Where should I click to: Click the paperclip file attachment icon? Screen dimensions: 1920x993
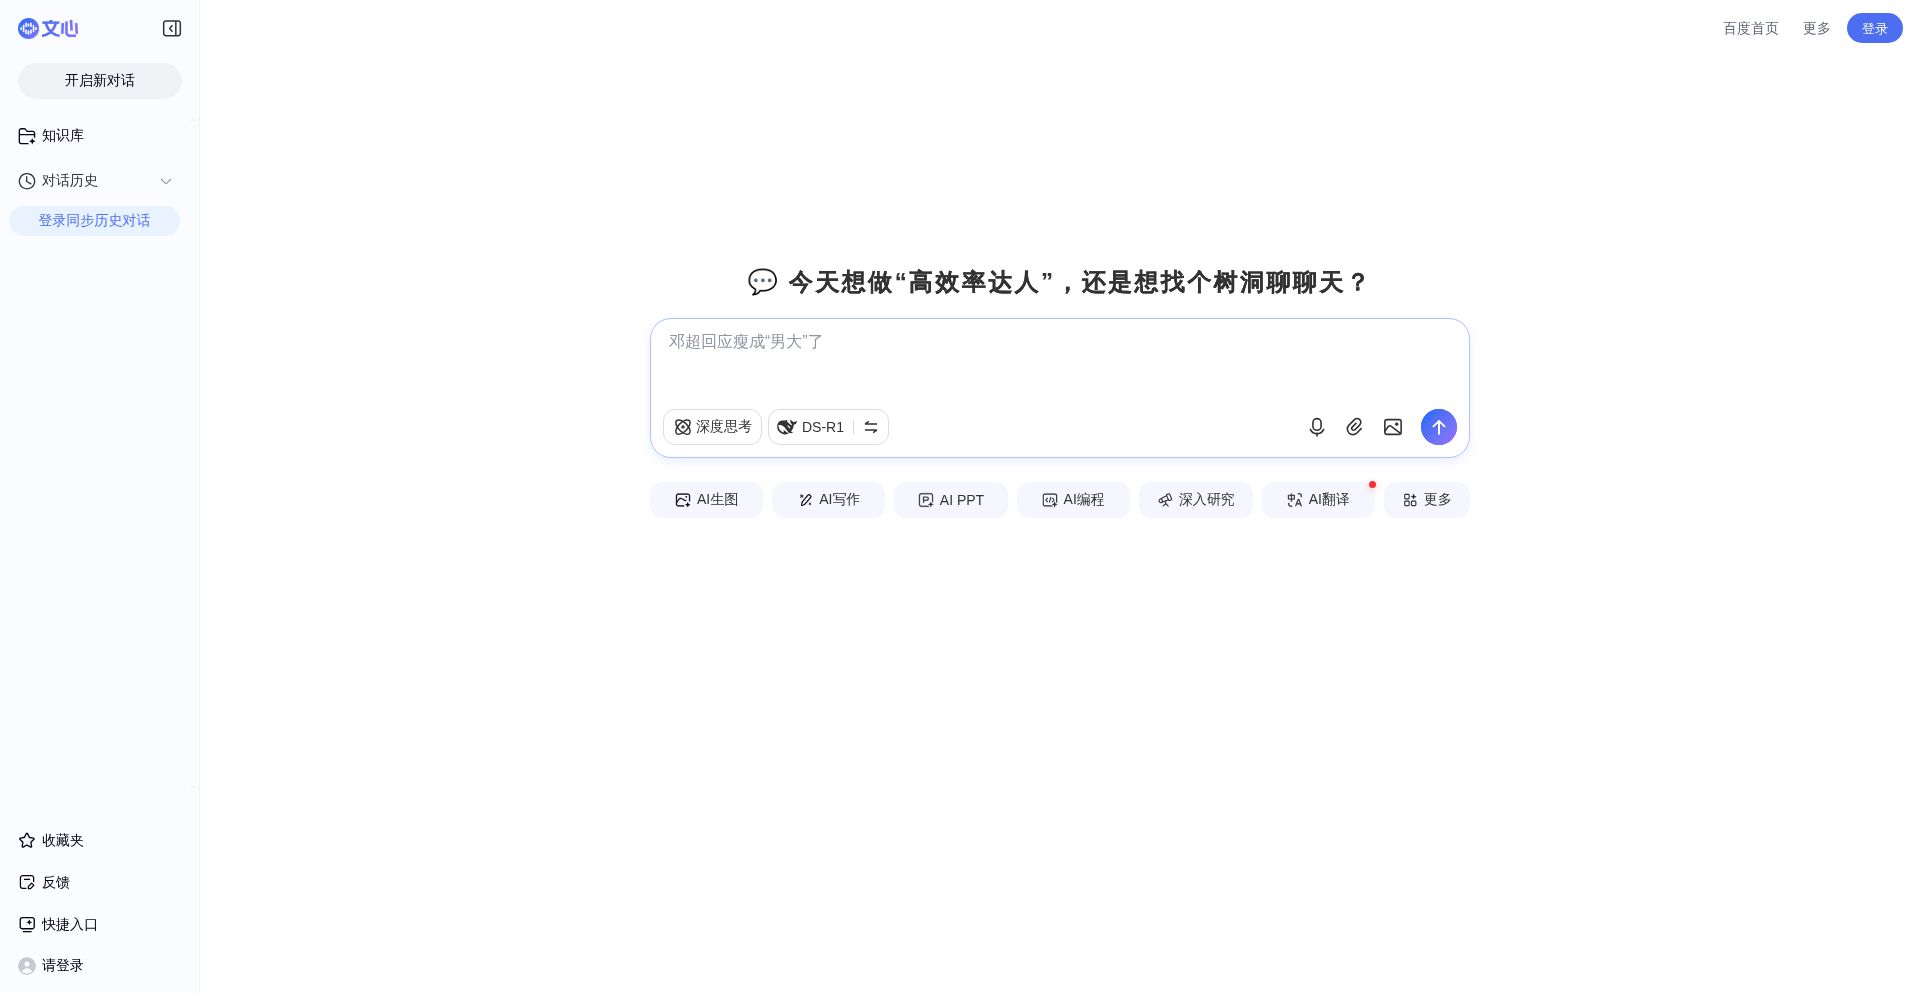tap(1354, 427)
